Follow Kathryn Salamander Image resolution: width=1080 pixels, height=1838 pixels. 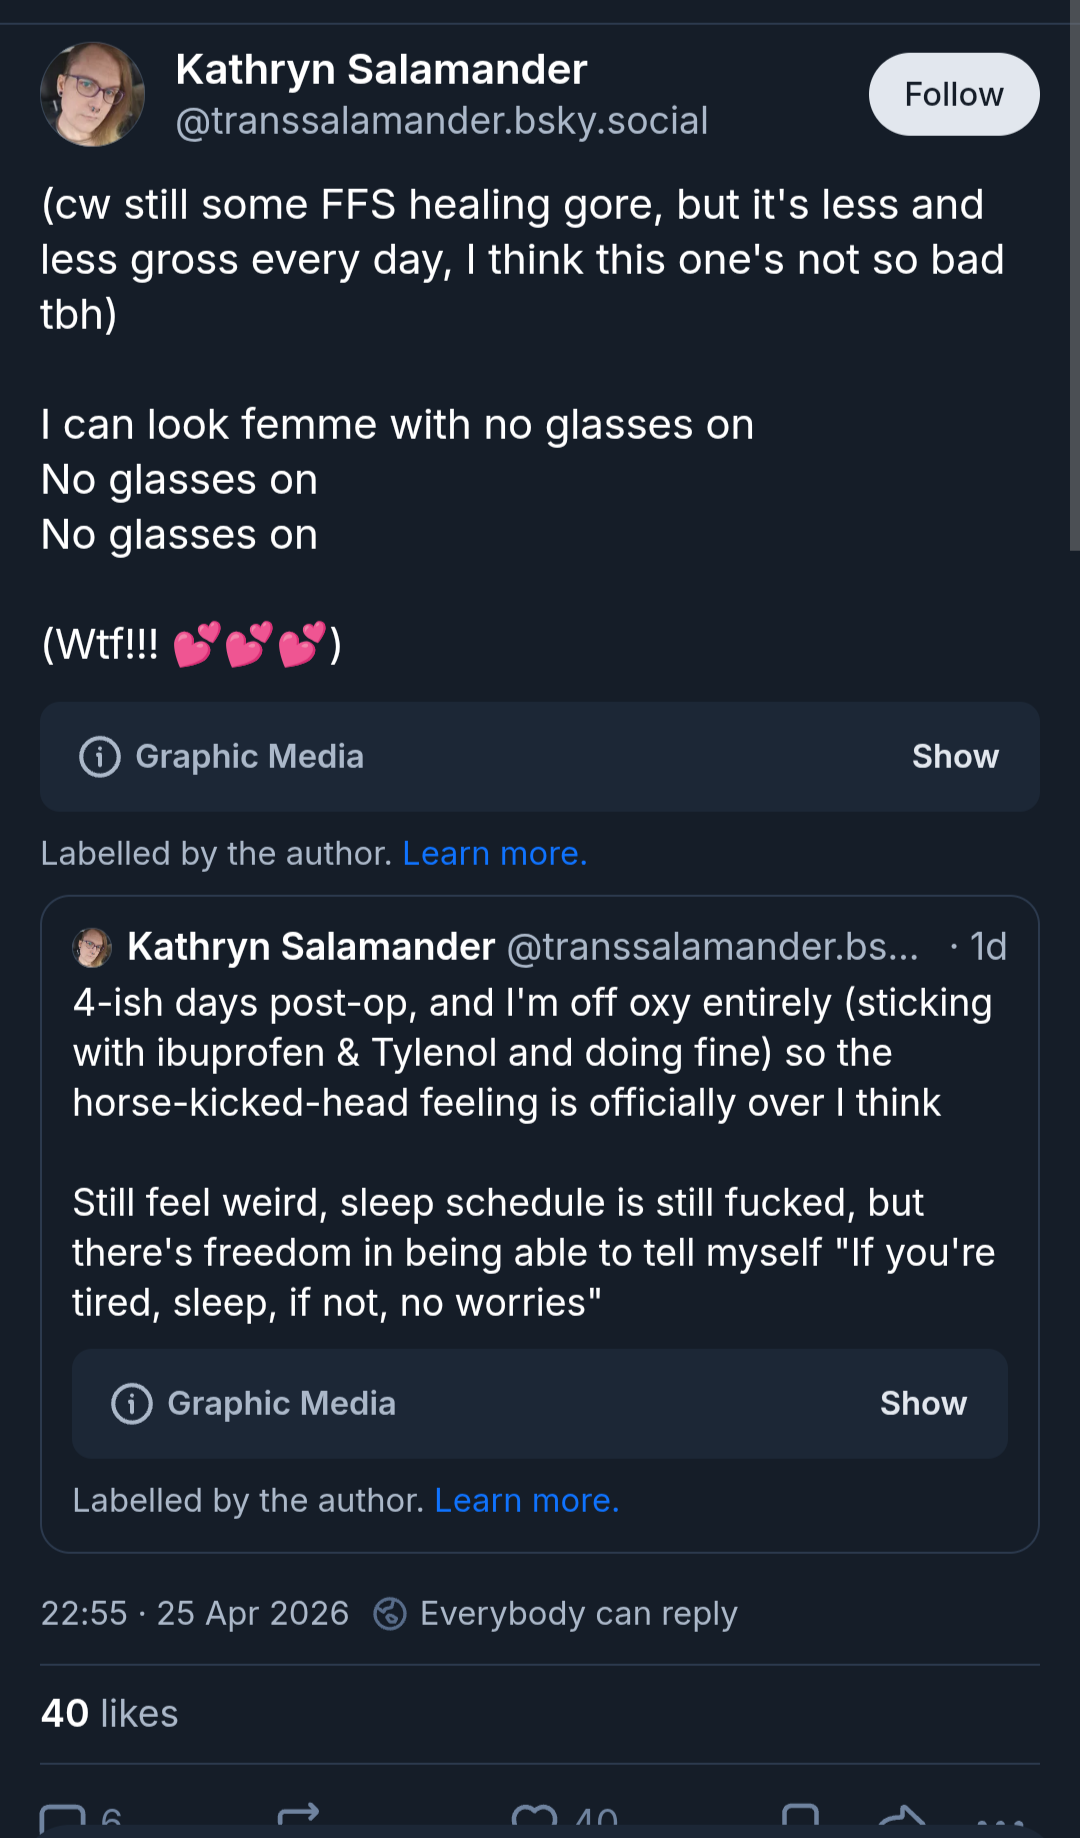pos(954,94)
